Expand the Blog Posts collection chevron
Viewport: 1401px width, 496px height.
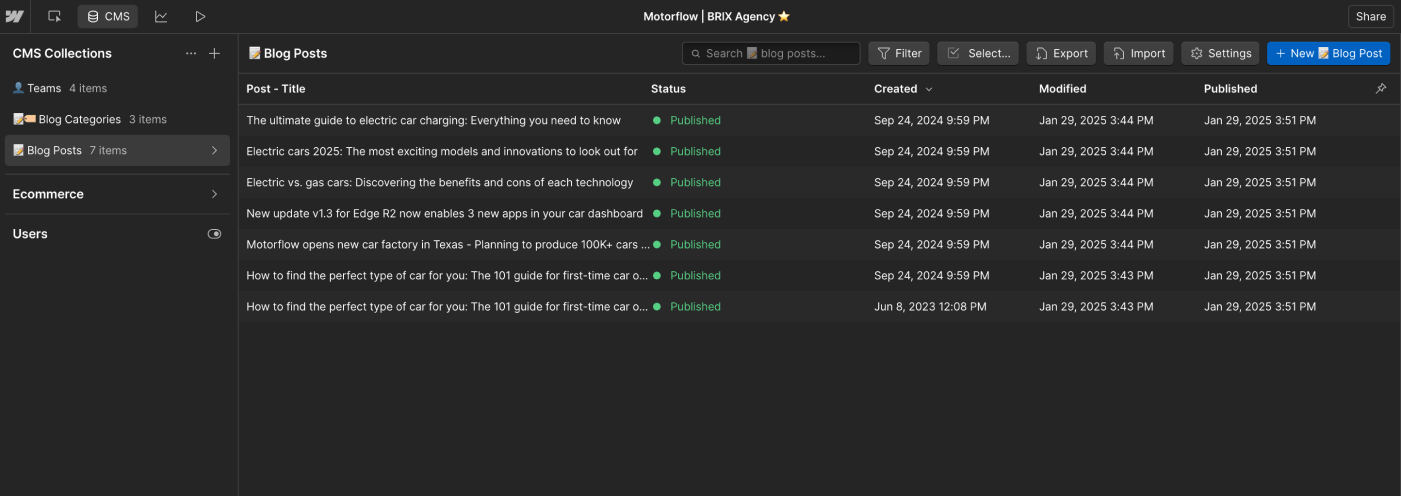point(214,150)
